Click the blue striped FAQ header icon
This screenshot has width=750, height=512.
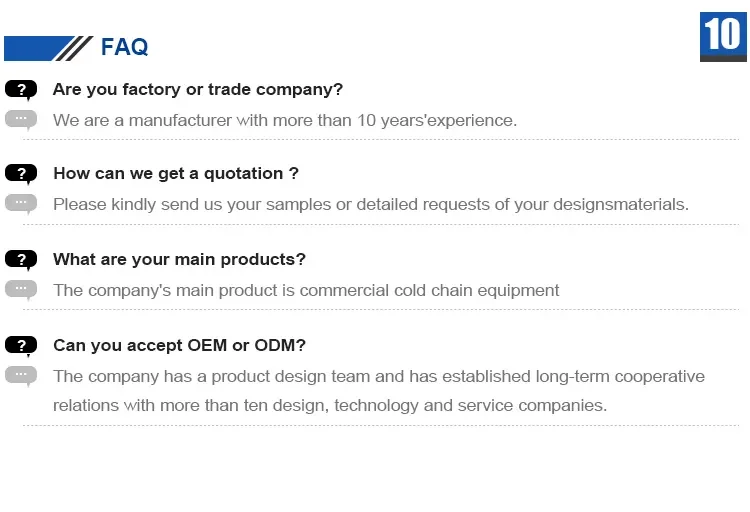coord(48,48)
